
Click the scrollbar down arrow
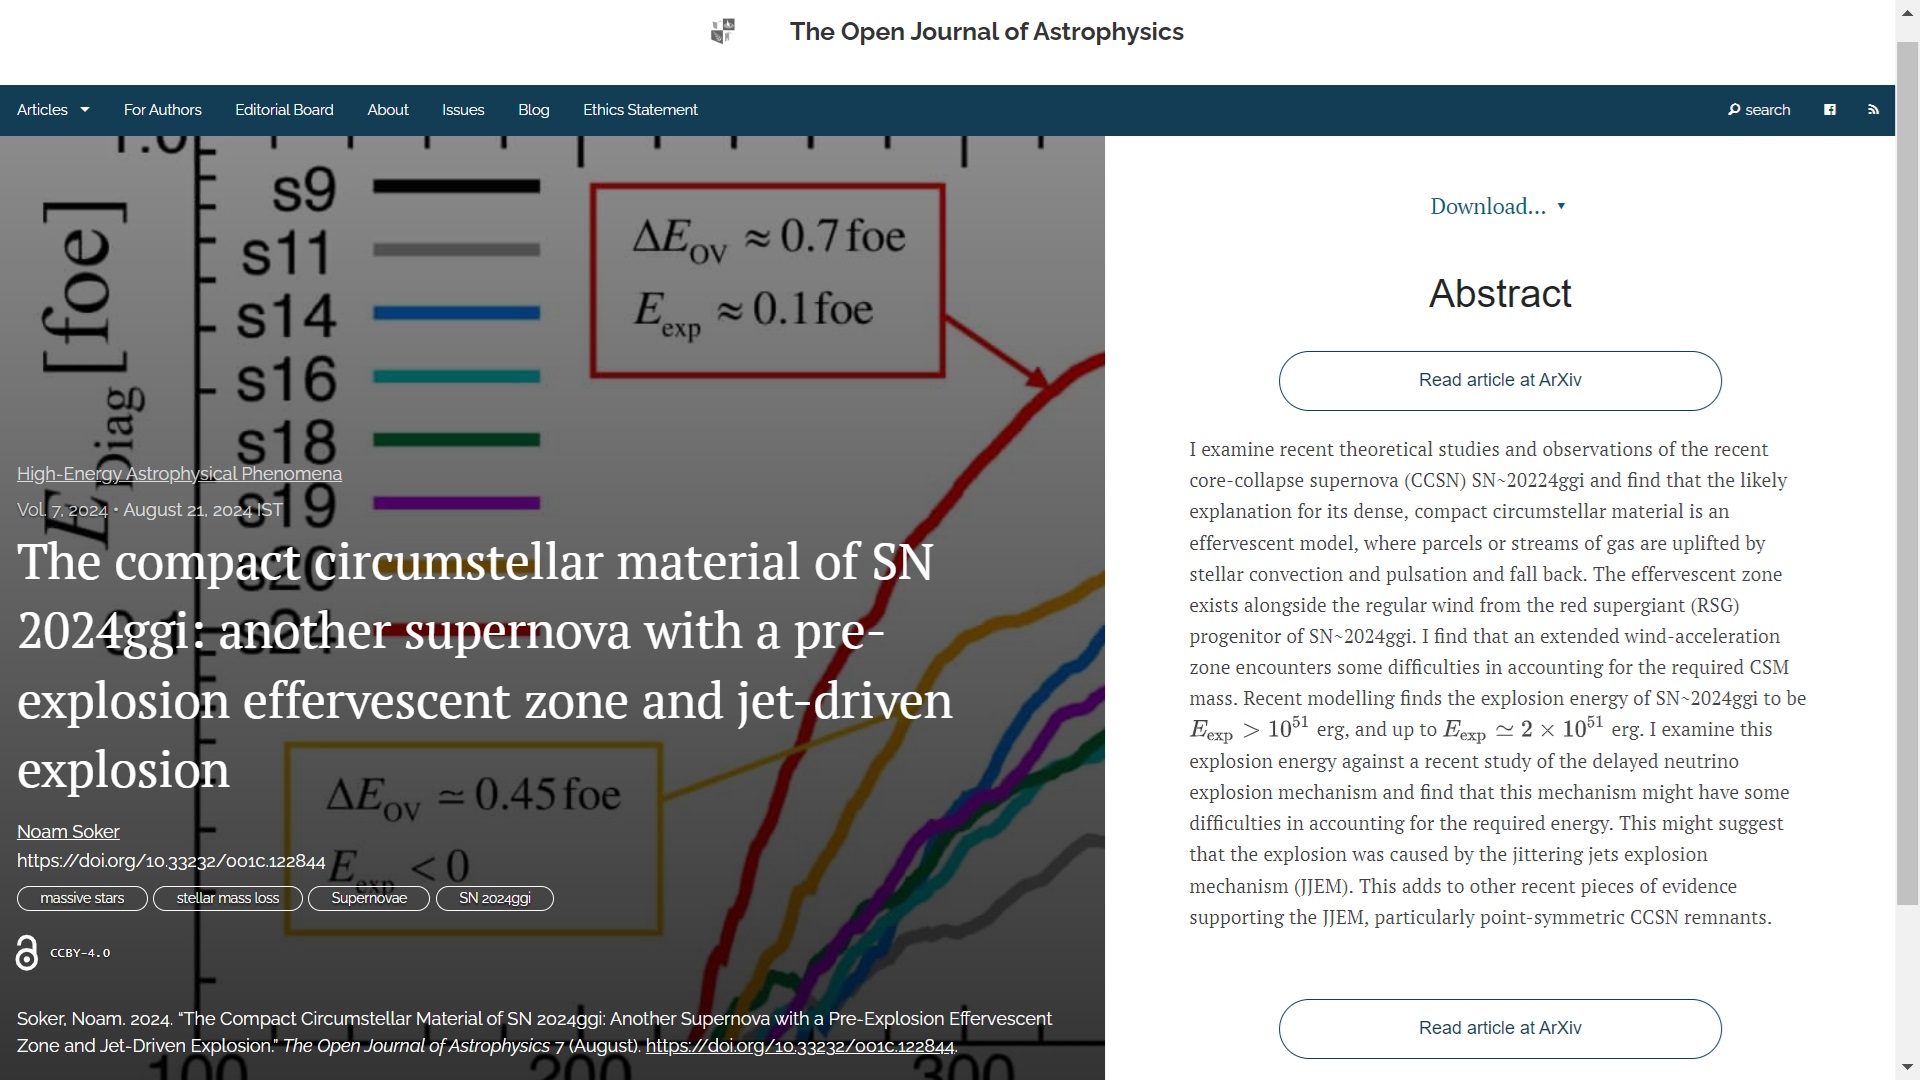click(1907, 1068)
